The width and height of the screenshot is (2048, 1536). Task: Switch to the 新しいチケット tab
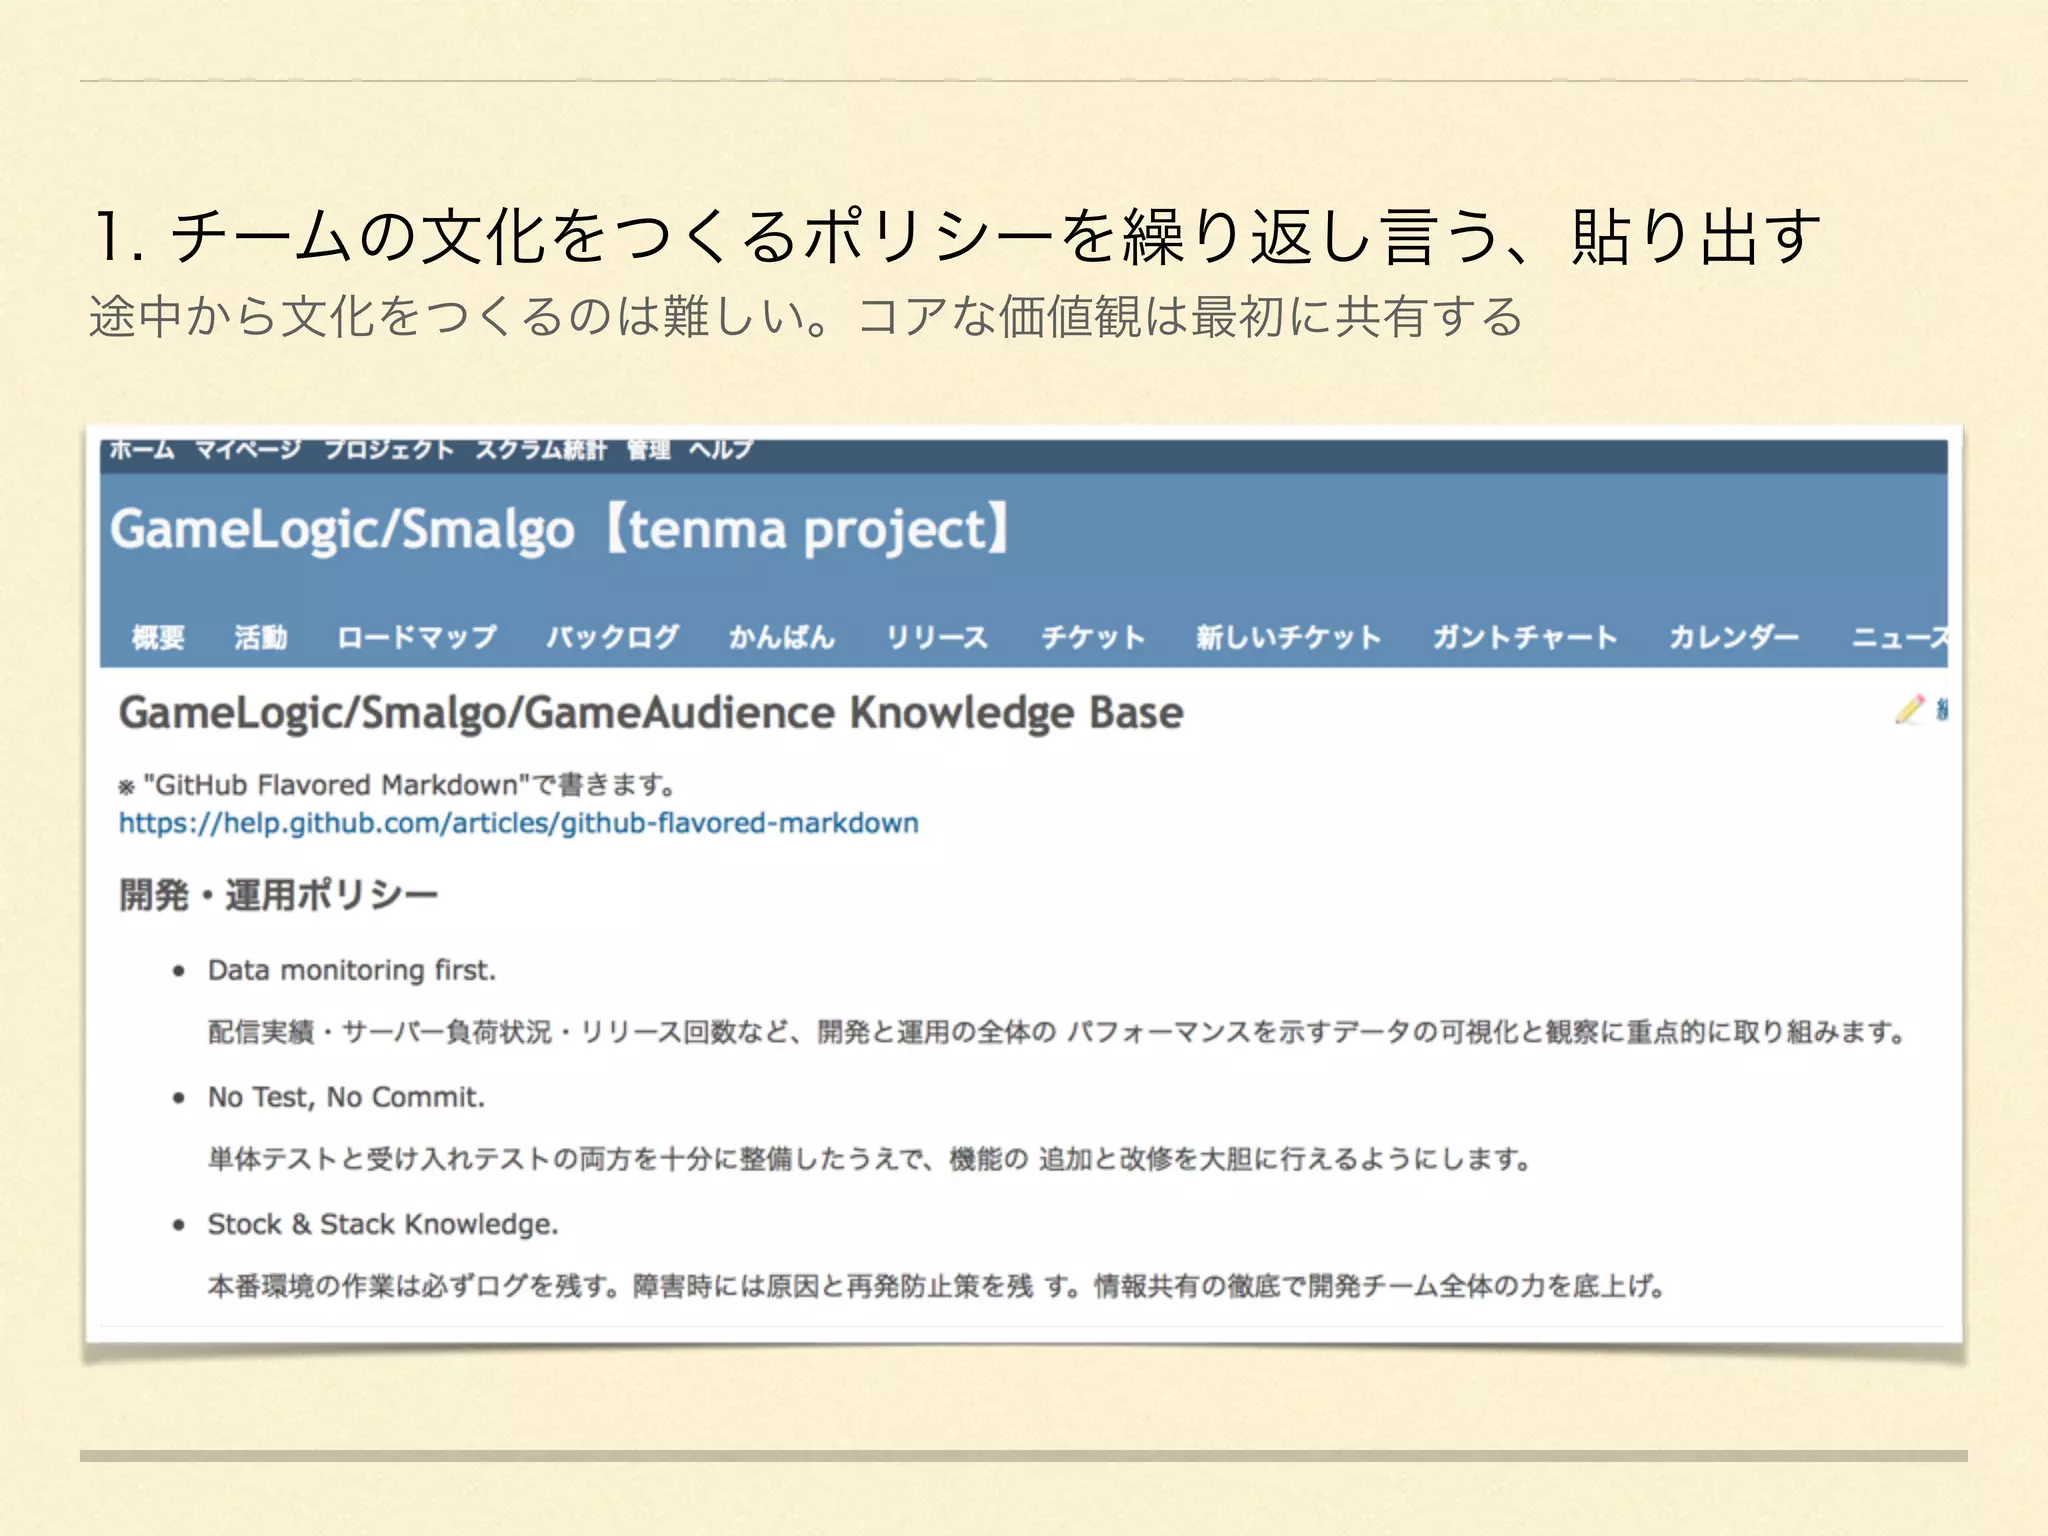coord(1289,637)
